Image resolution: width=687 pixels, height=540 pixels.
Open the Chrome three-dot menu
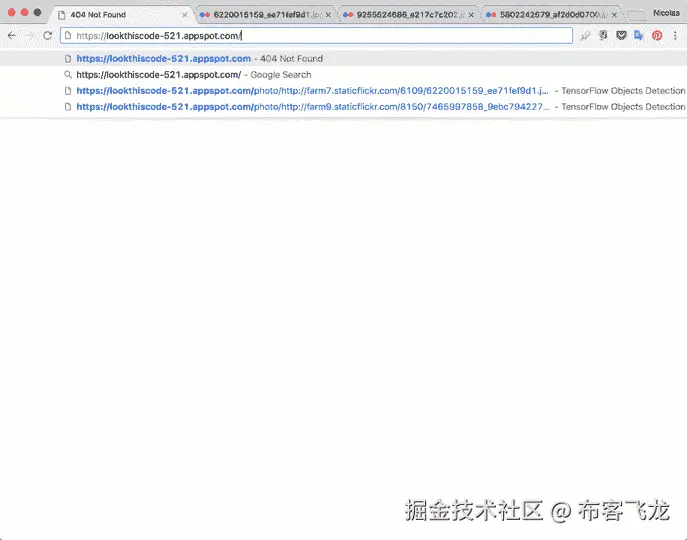tap(675, 36)
